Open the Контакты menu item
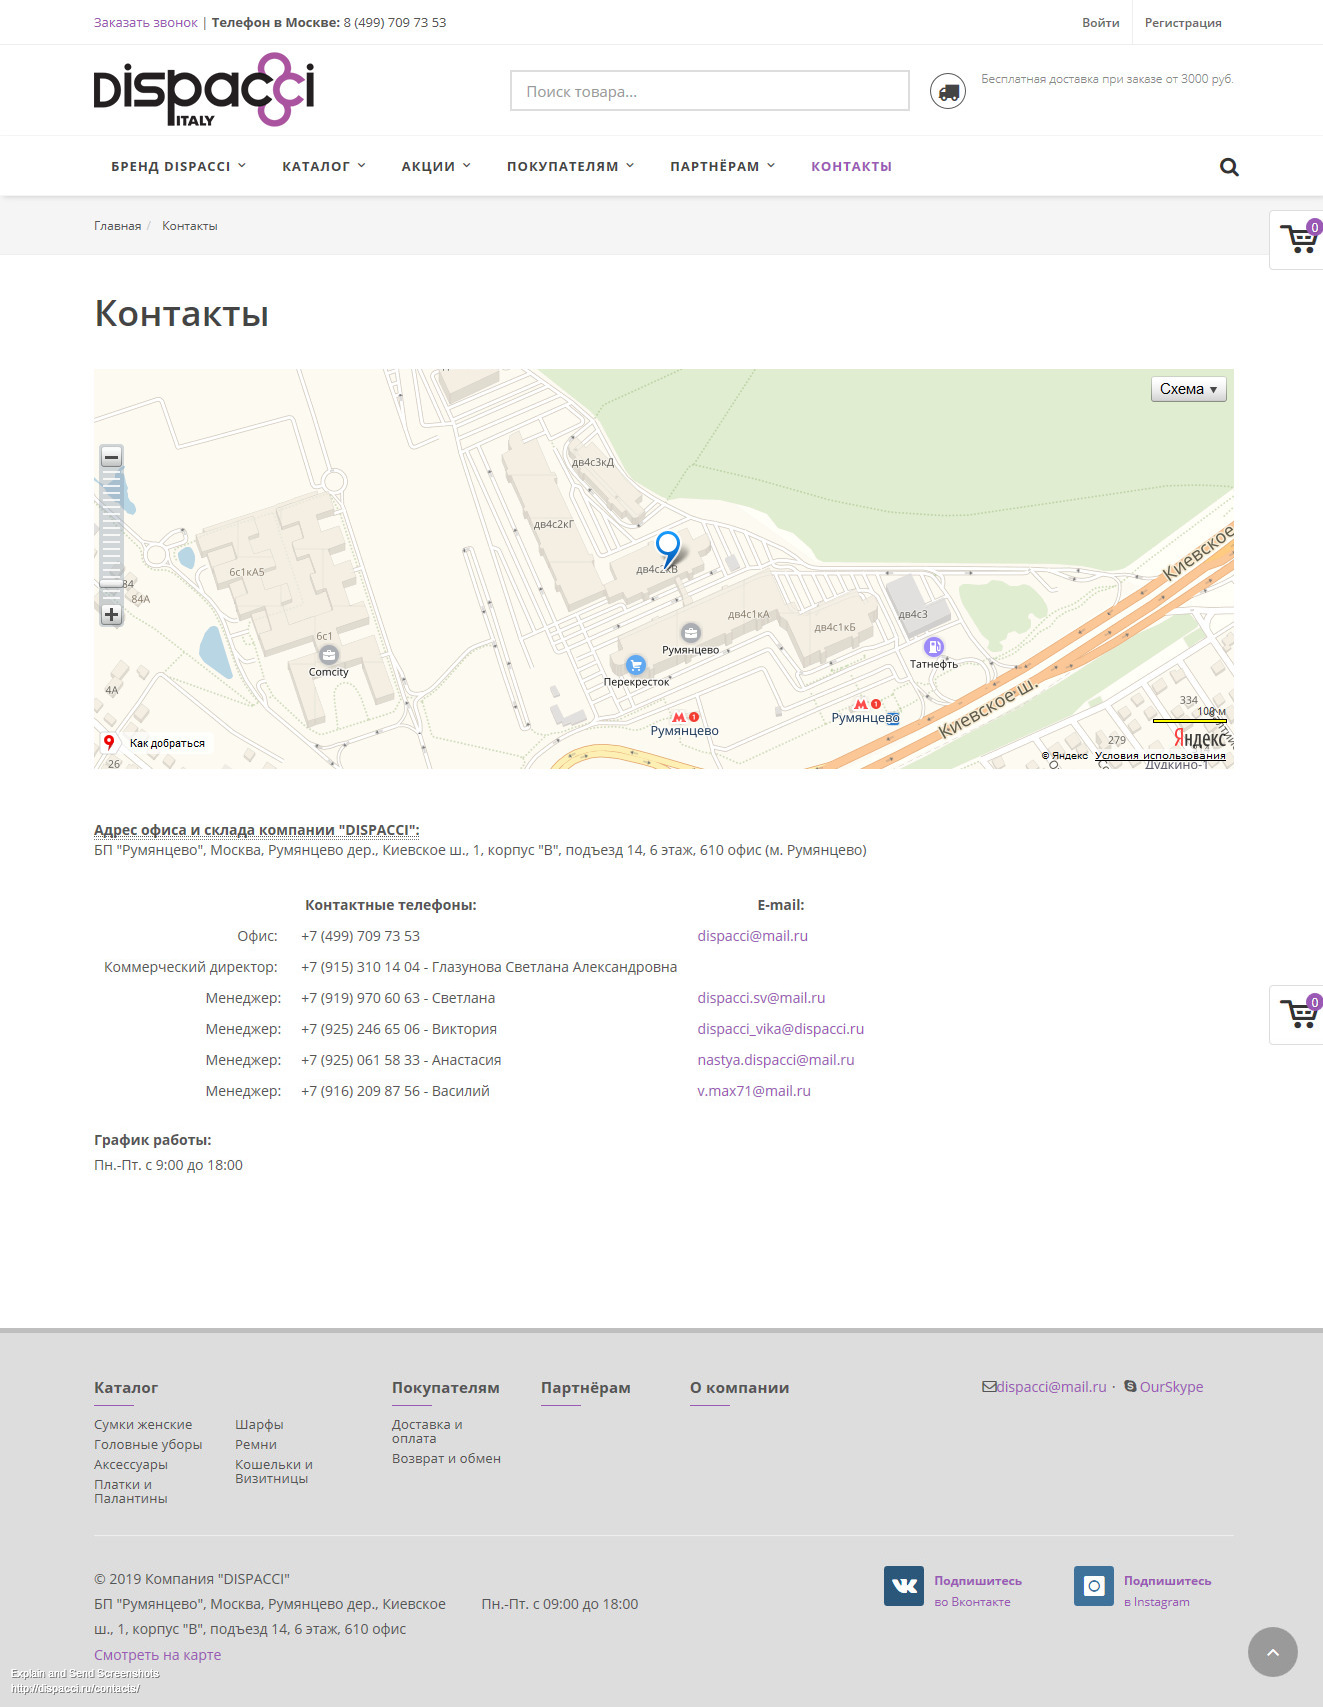The height and width of the screenshot is (1707, 1323). 851,166
